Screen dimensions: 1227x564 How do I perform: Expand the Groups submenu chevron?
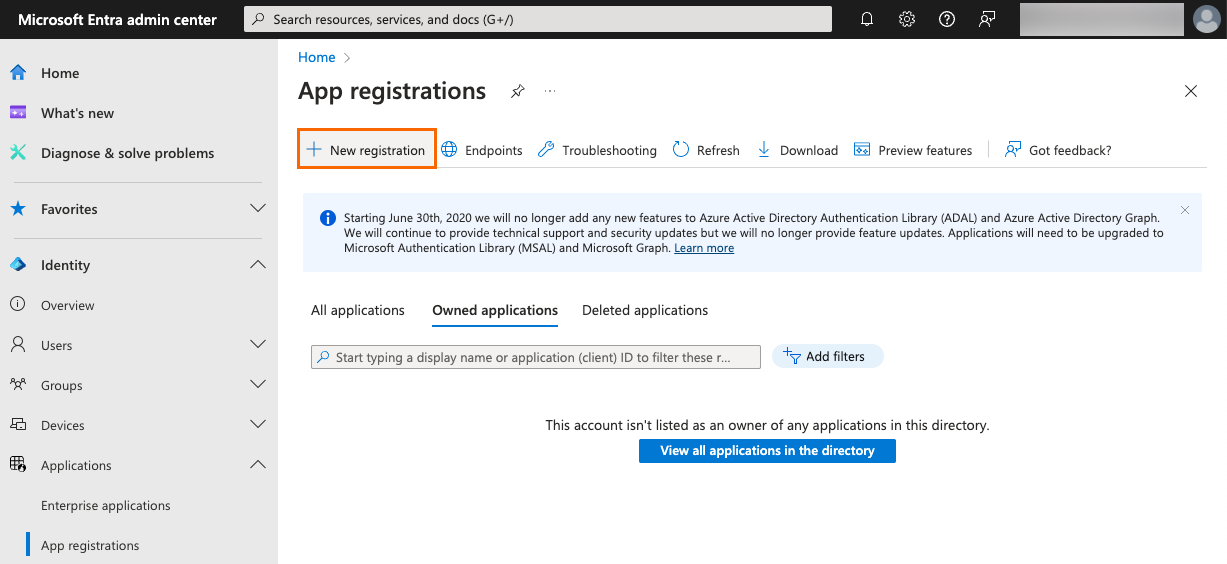[258, 385]
